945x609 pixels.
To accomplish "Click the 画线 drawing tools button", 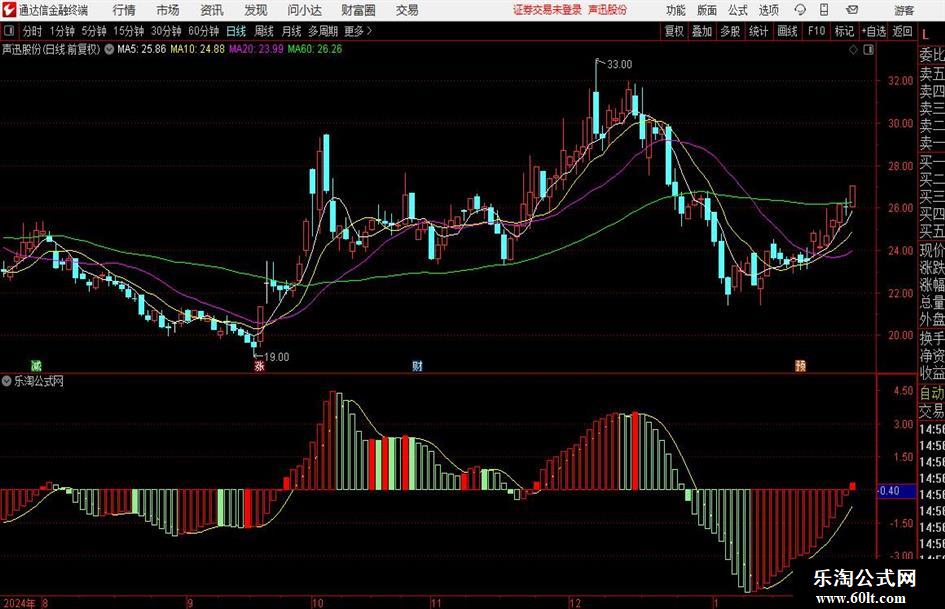I will click(787, 31).
